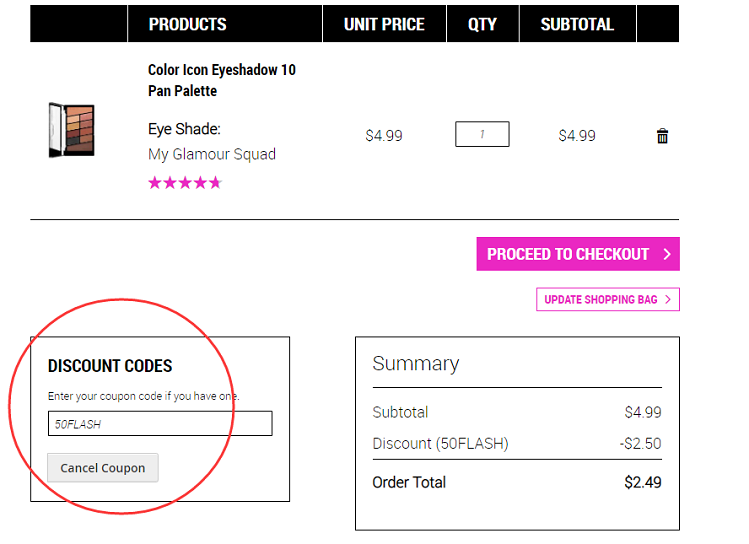
Task: Proceed to checkout
Action: 578,254
